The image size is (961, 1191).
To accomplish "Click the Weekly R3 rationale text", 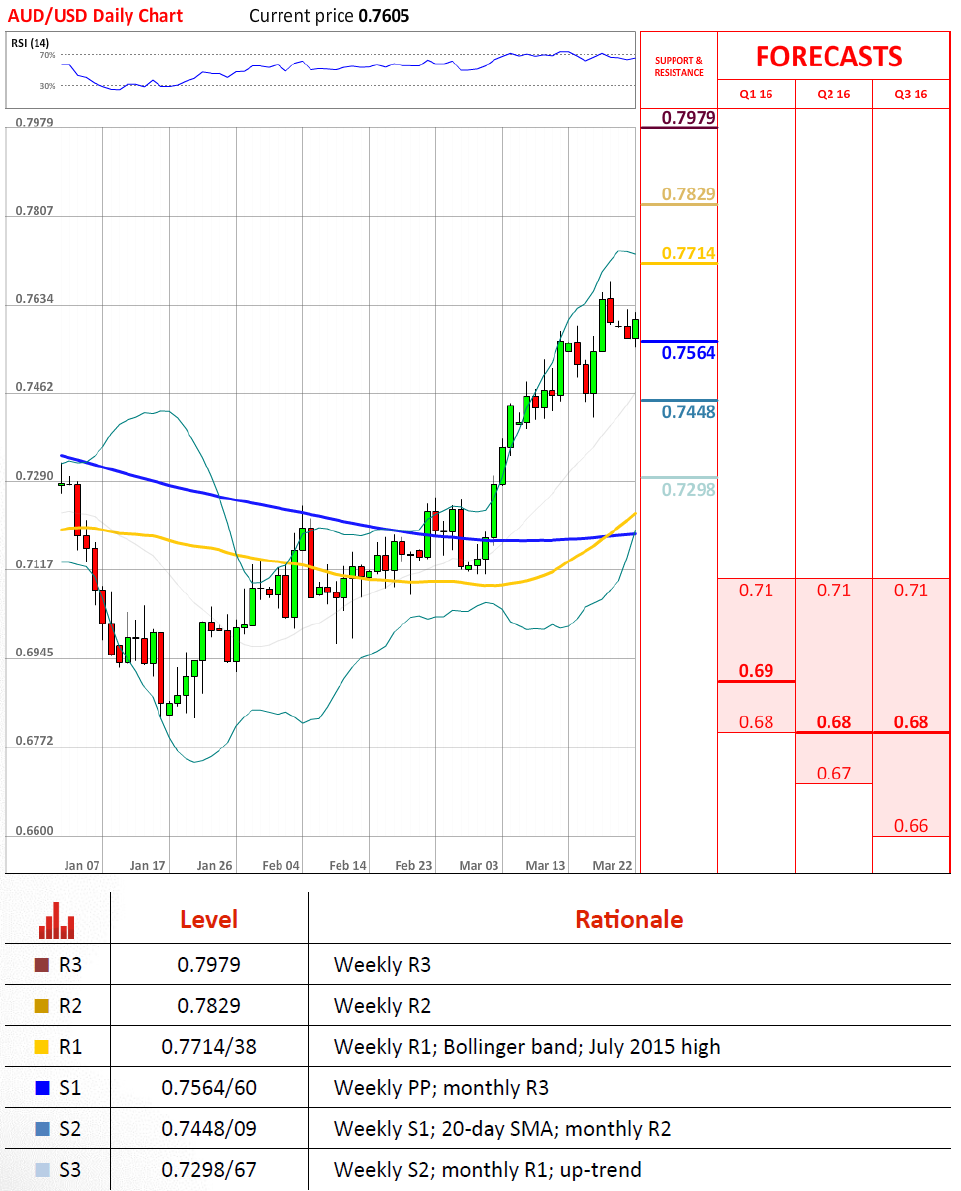I will (382, 965).
